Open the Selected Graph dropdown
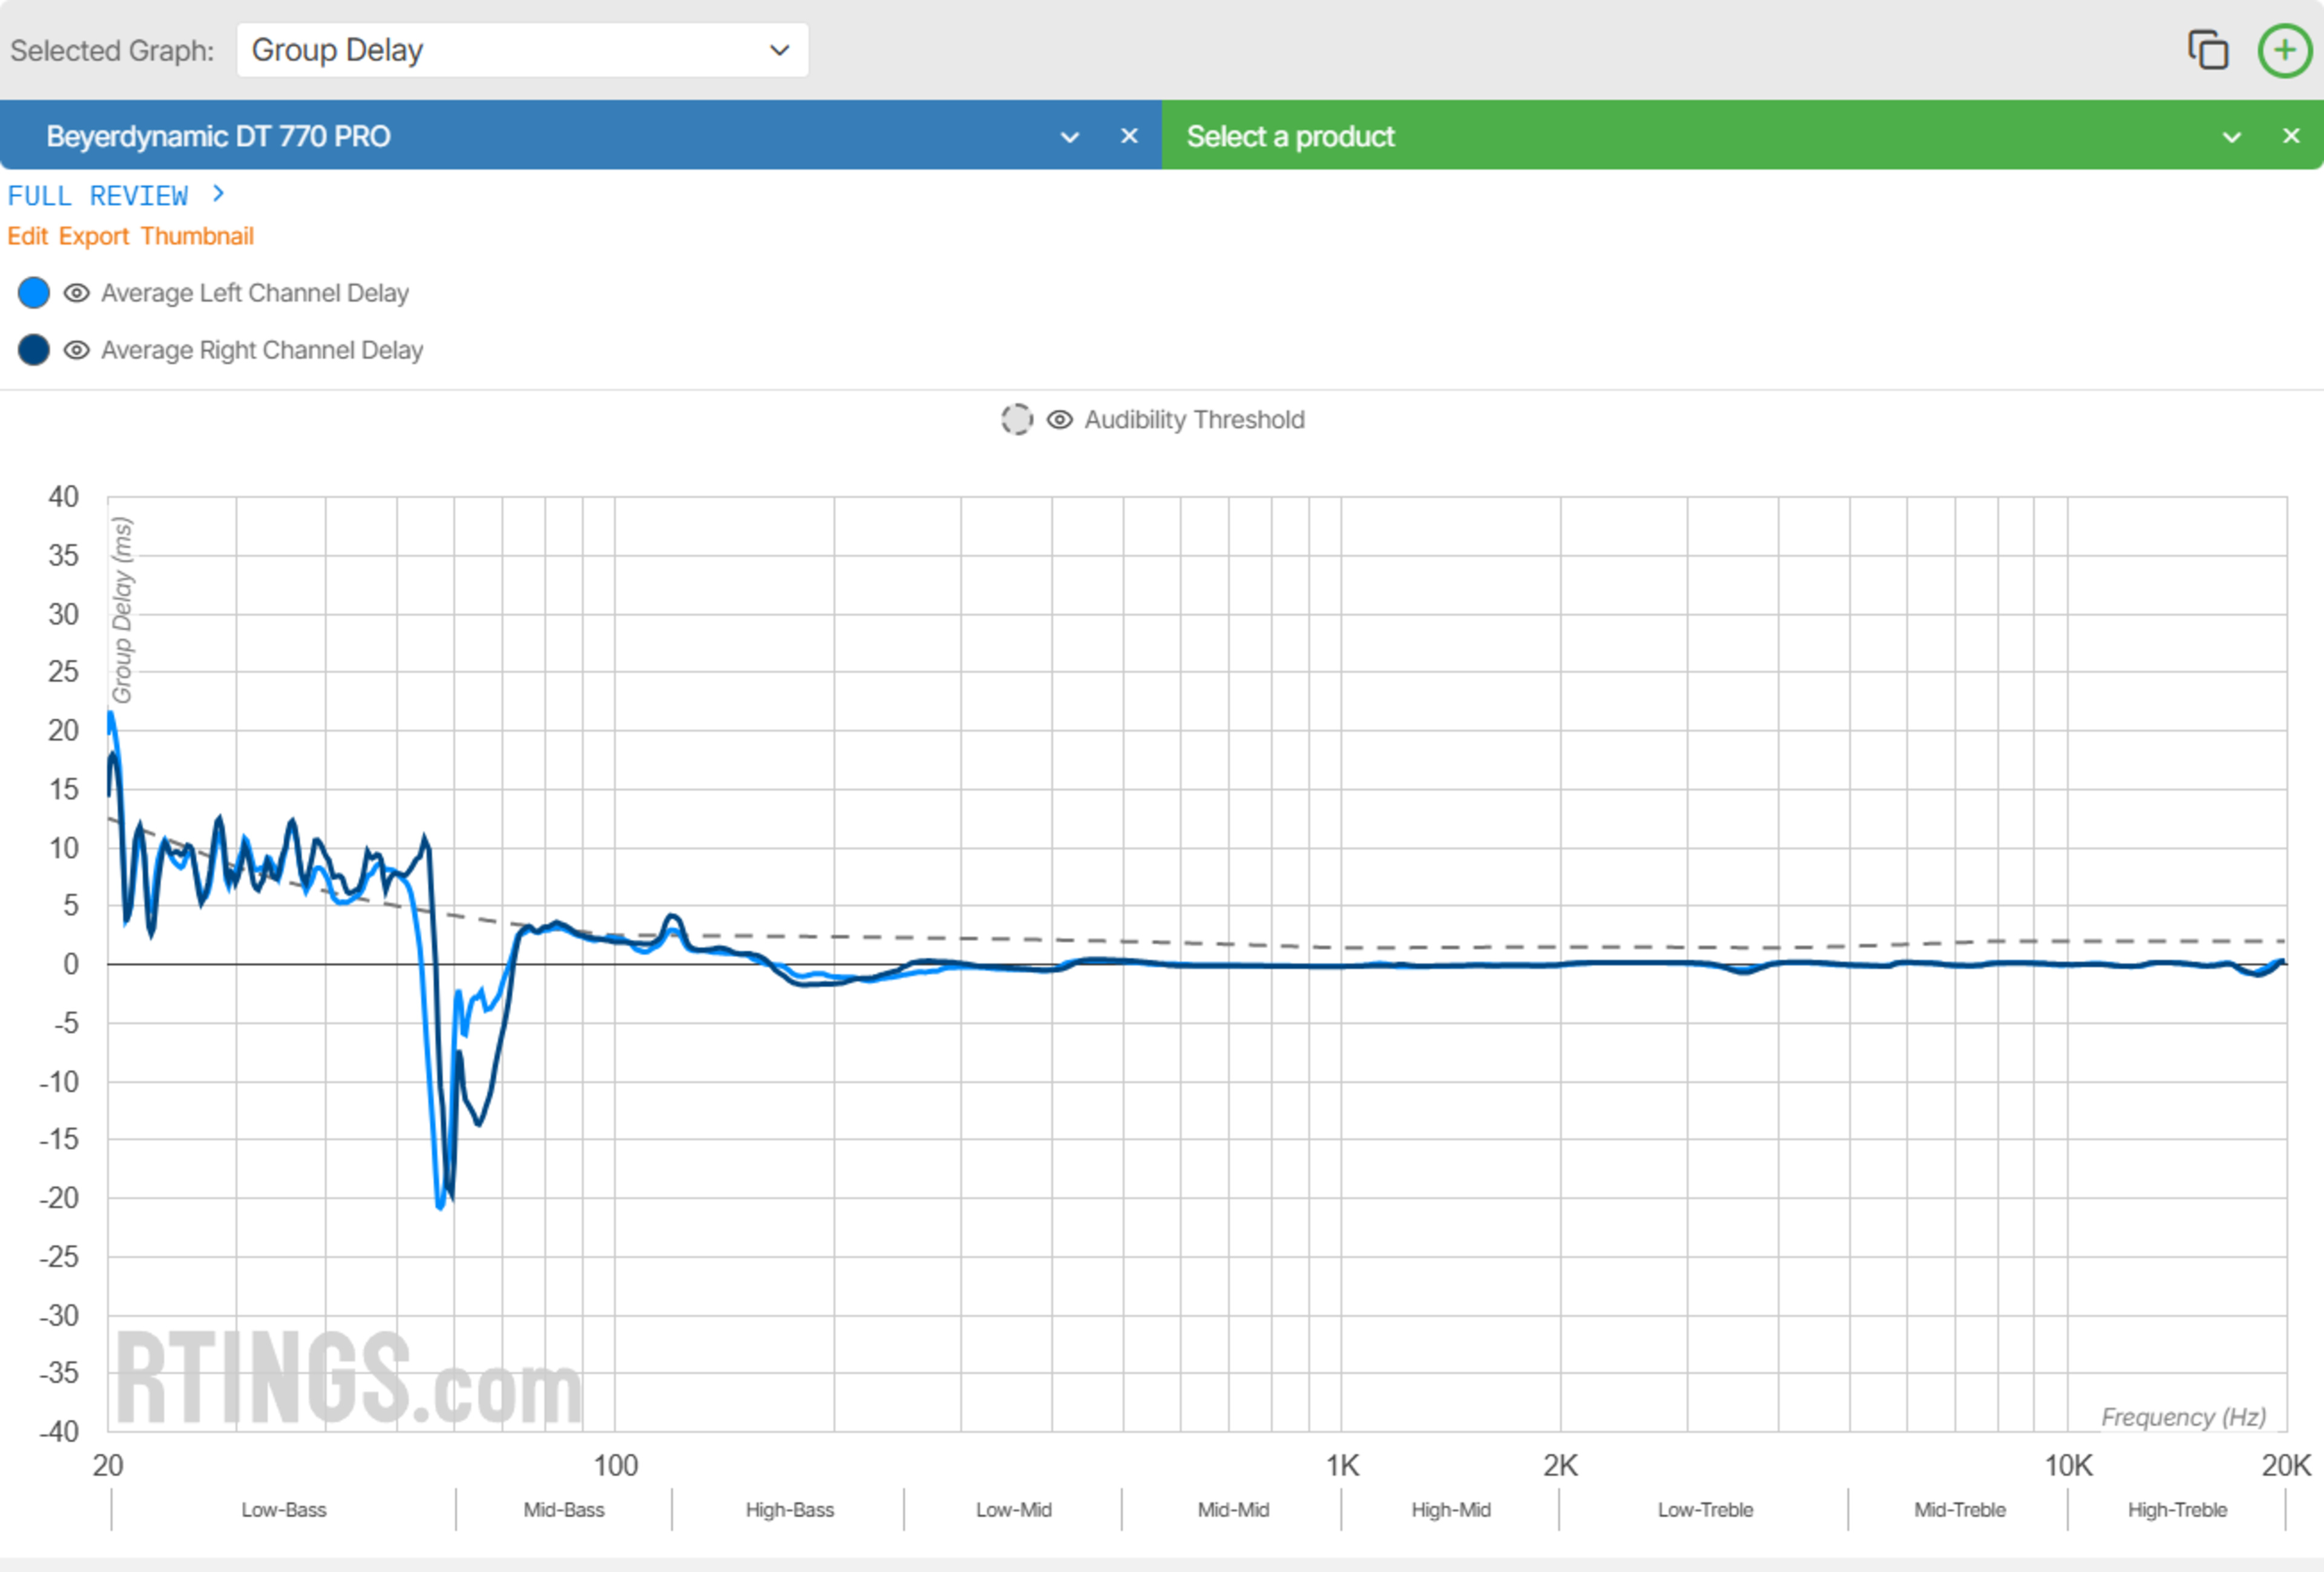This screenshot has height=1572, width=2324. [x=522, y=50]
